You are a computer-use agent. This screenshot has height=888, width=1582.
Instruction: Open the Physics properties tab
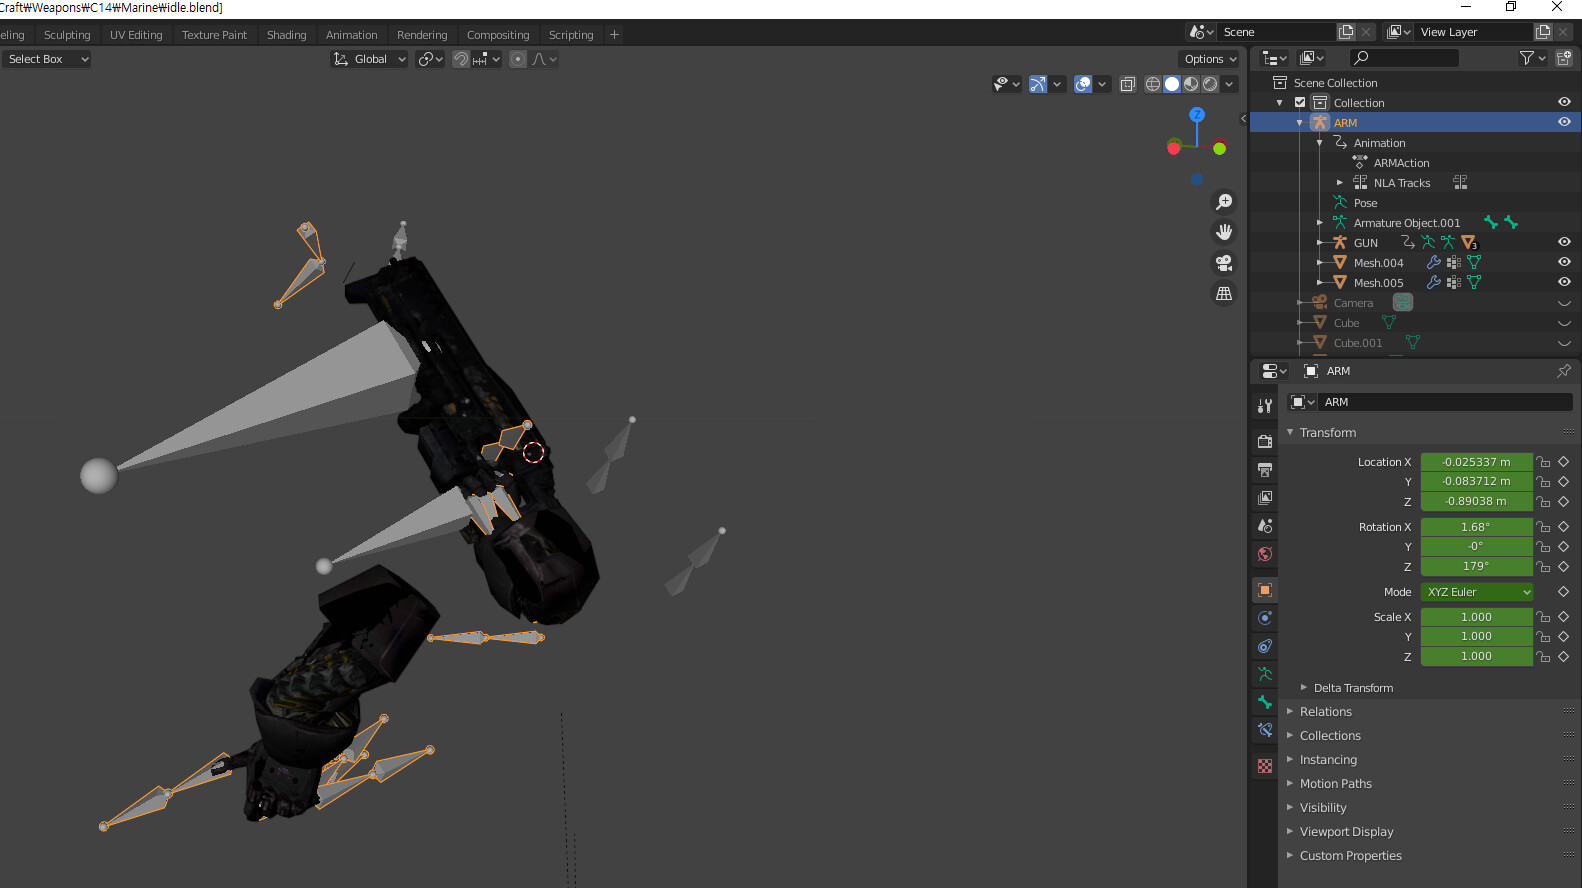1265,618
